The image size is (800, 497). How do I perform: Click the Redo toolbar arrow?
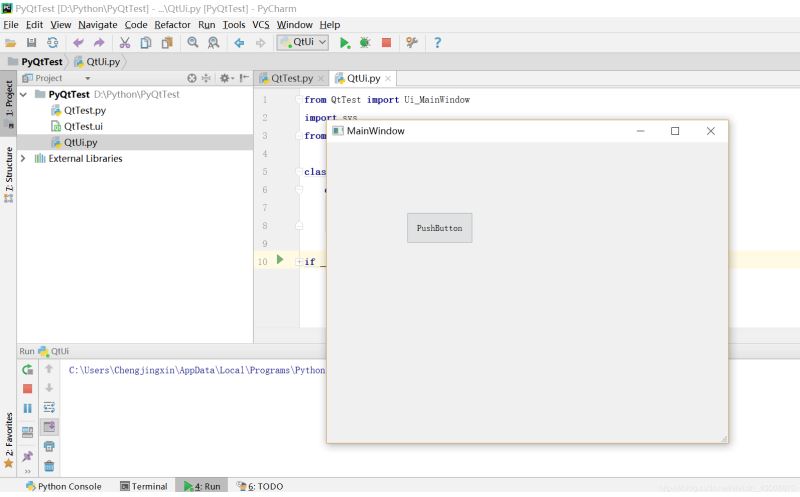pyautogui.click(x=99, y=43)
